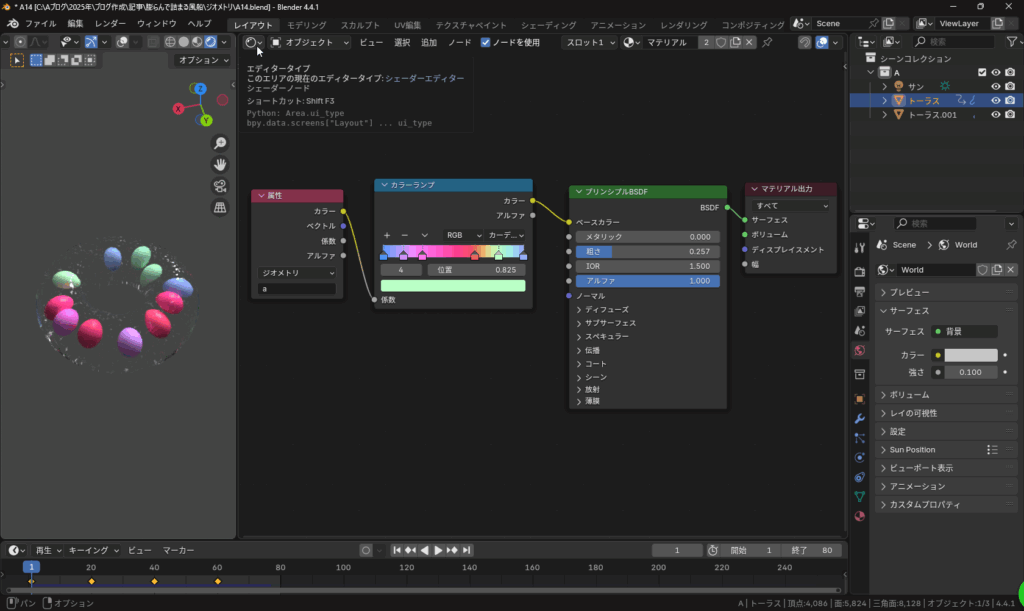This screenshot has width=1024, height=611.
Task: Click the color ramp selected stop color swatch
Action: pos(453,285)
